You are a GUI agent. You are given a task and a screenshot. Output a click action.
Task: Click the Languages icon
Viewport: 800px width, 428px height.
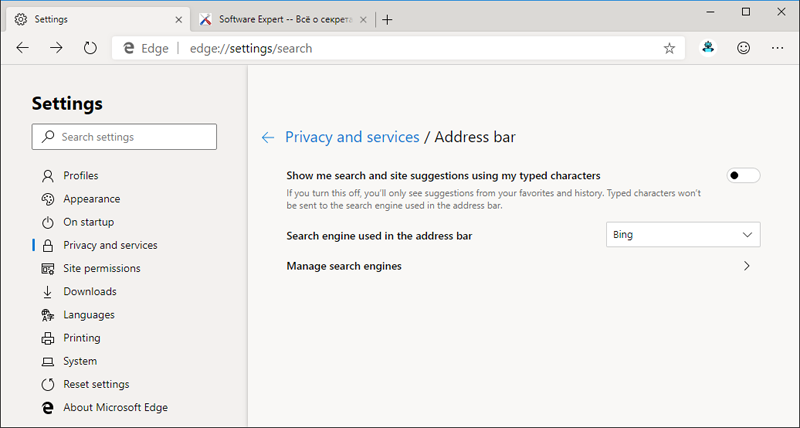47,315
